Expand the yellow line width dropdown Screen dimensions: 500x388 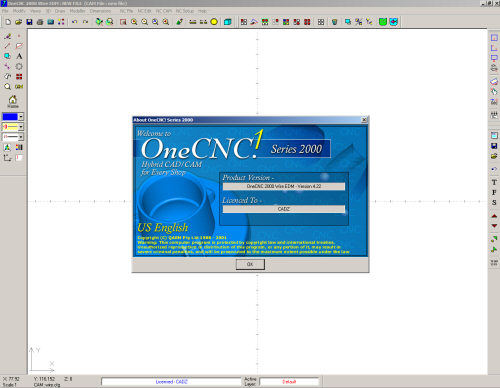pyautogui.click(x=21, y=127)
